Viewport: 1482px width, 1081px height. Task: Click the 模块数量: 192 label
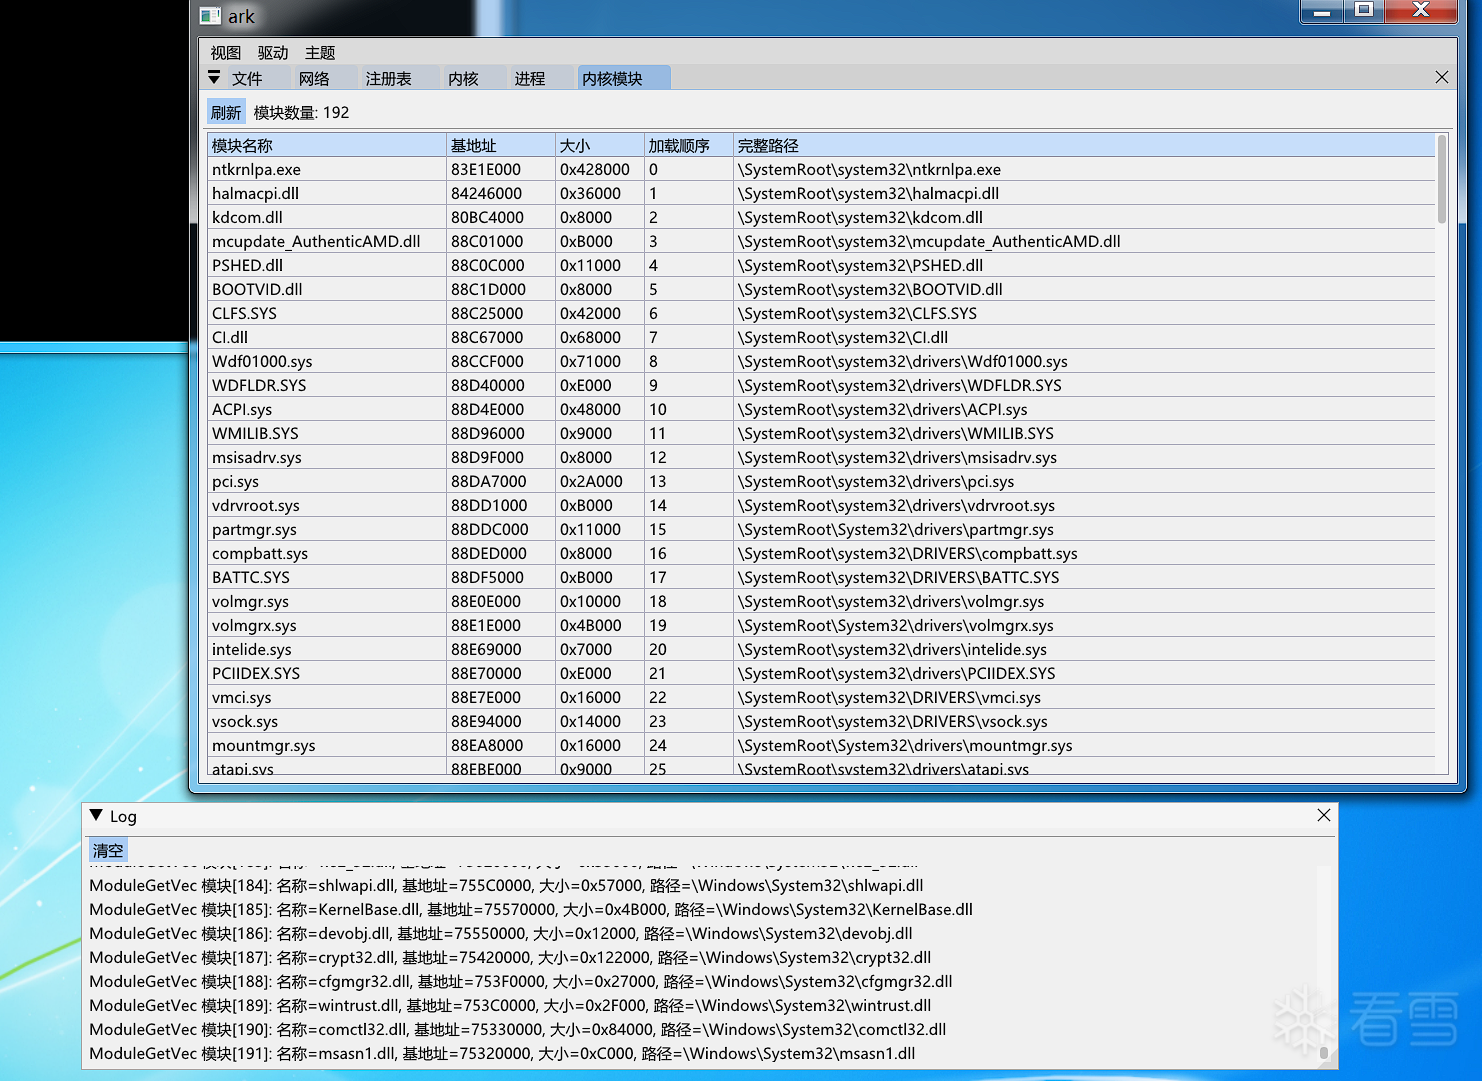pos(302,112)
